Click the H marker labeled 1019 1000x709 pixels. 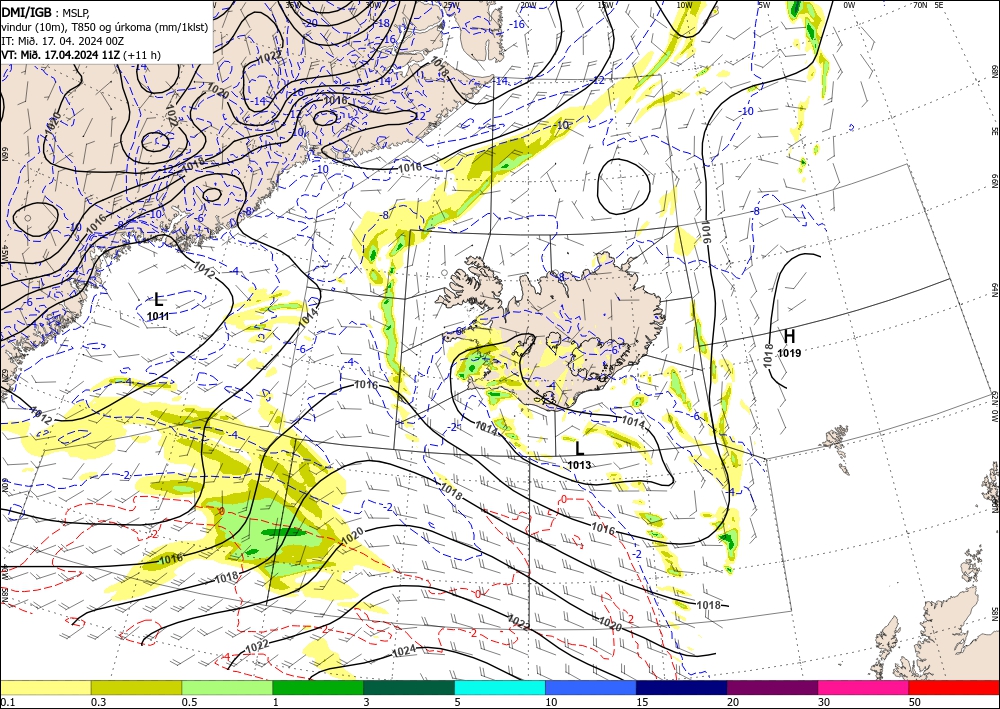(x=790, y=337)
